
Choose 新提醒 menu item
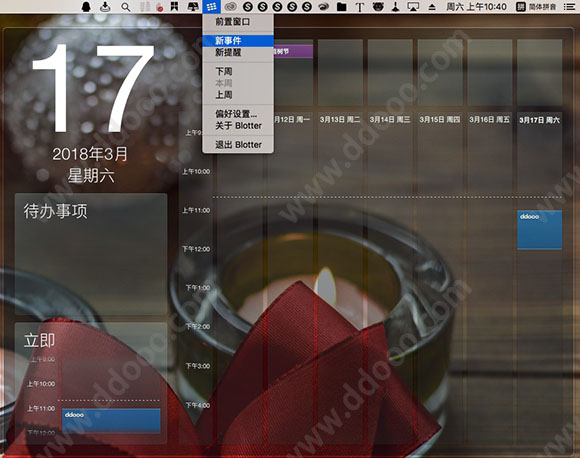pos(238,52)
